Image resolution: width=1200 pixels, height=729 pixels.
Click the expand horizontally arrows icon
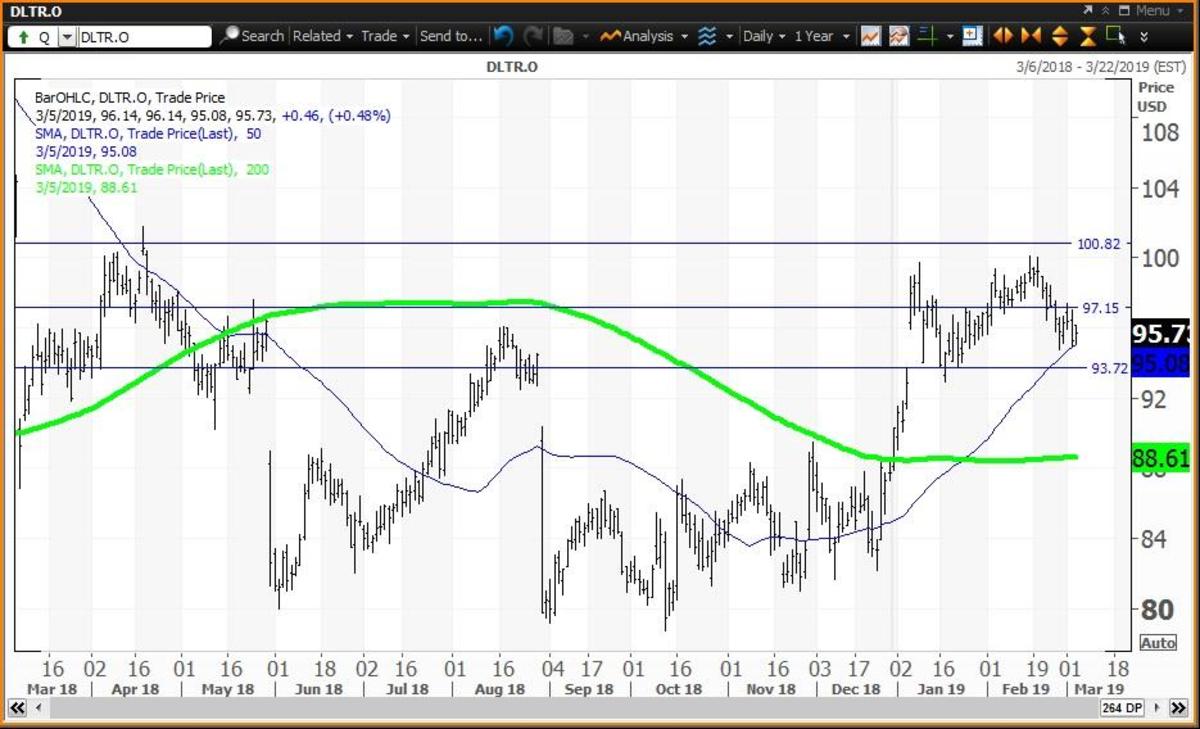coord(1003,36)
